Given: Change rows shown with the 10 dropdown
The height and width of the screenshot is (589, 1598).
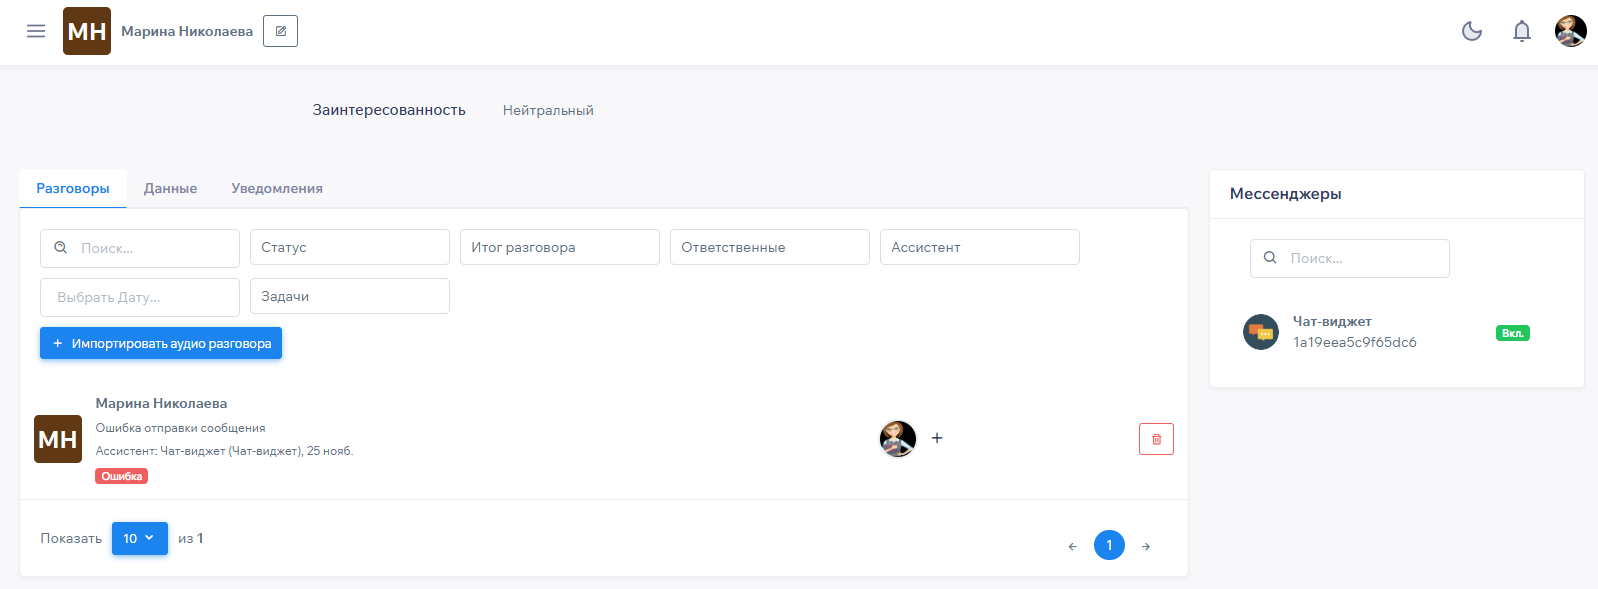Looking at the screenshot, I should click(139, 538).
